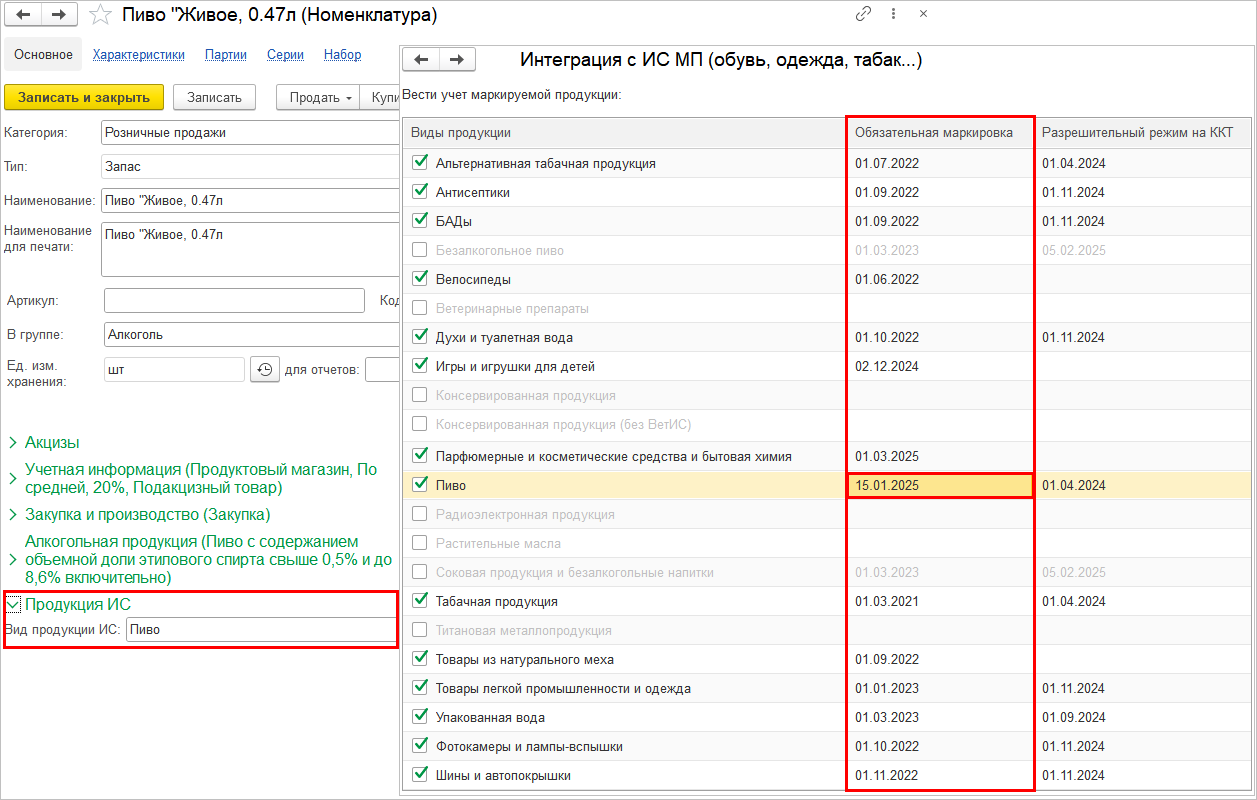Click the history icon next to storage unit
Image resolution: width=1257 pixels, height=800 pixels.
[264, 369]
